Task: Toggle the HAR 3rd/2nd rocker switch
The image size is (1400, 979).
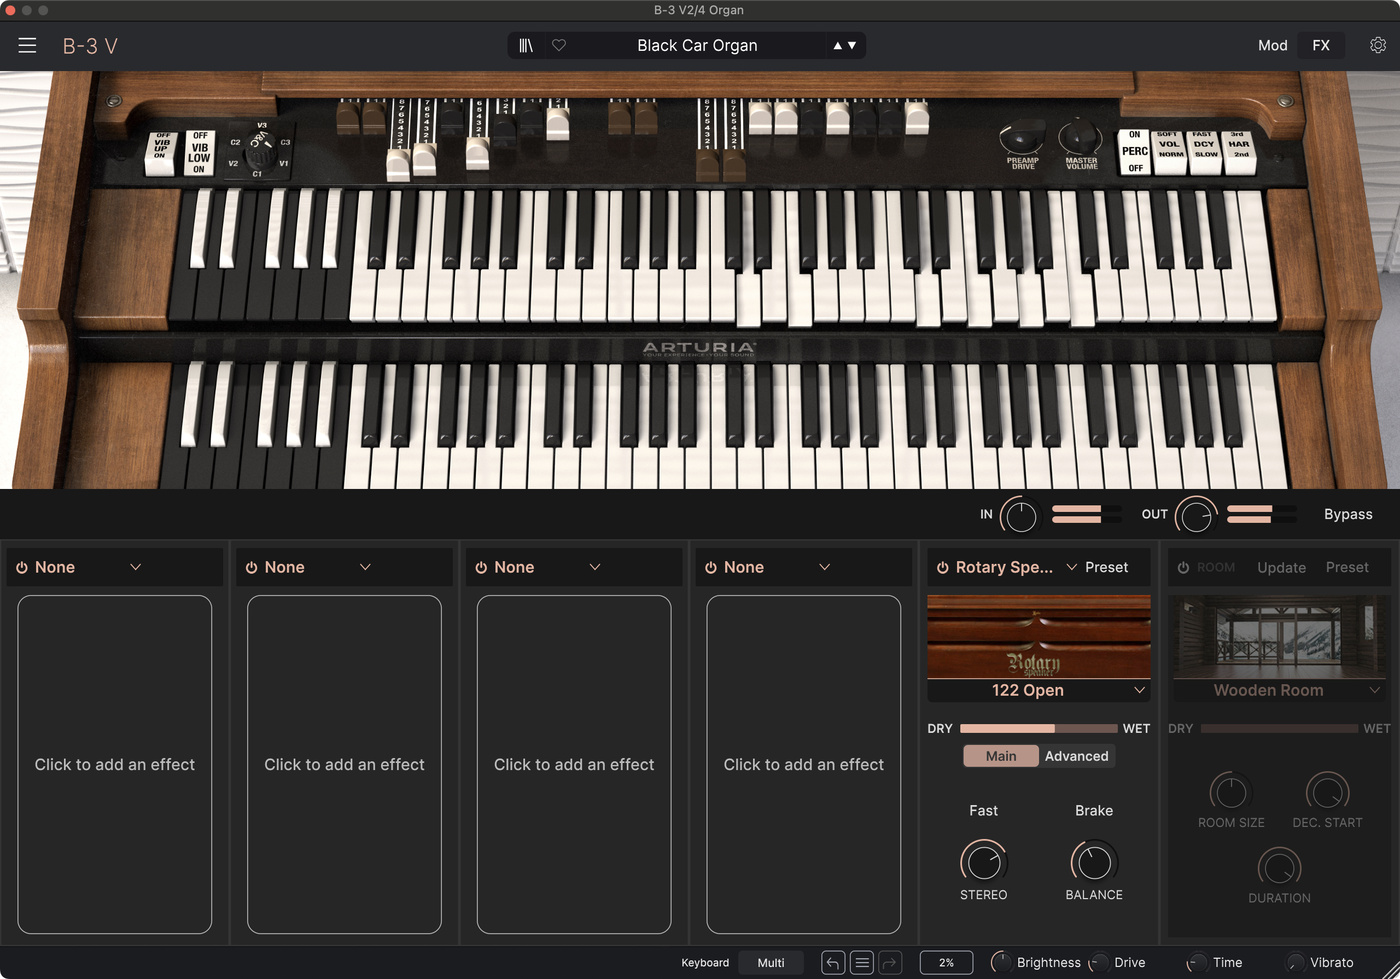Action: [x=1239, y=151]
